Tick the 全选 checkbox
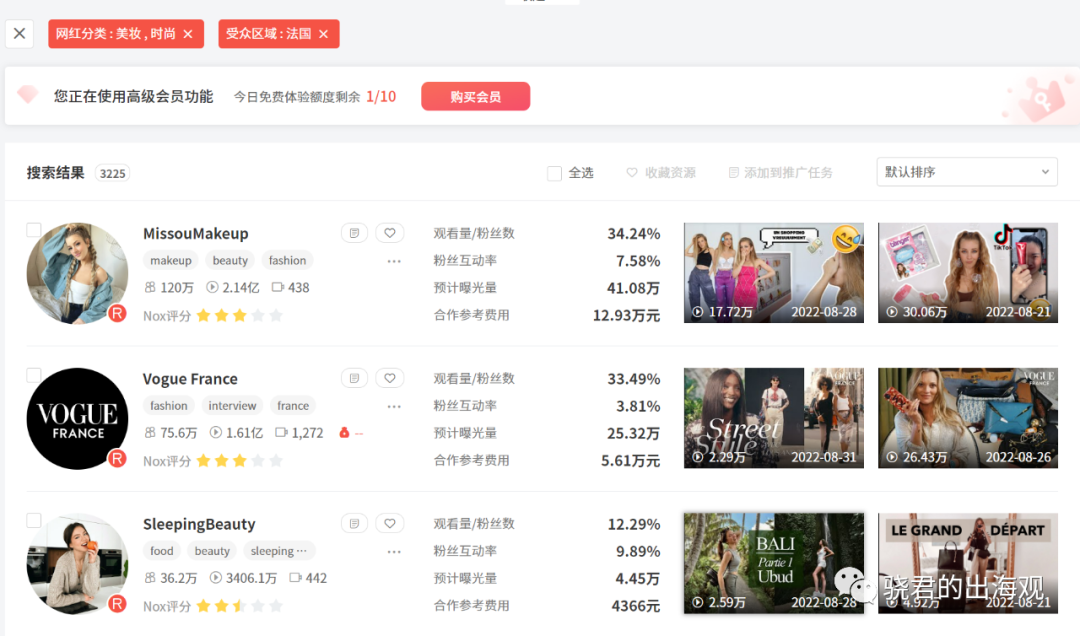The width and height of the screenshot is (1080, 636). click(x=554, y=174)
